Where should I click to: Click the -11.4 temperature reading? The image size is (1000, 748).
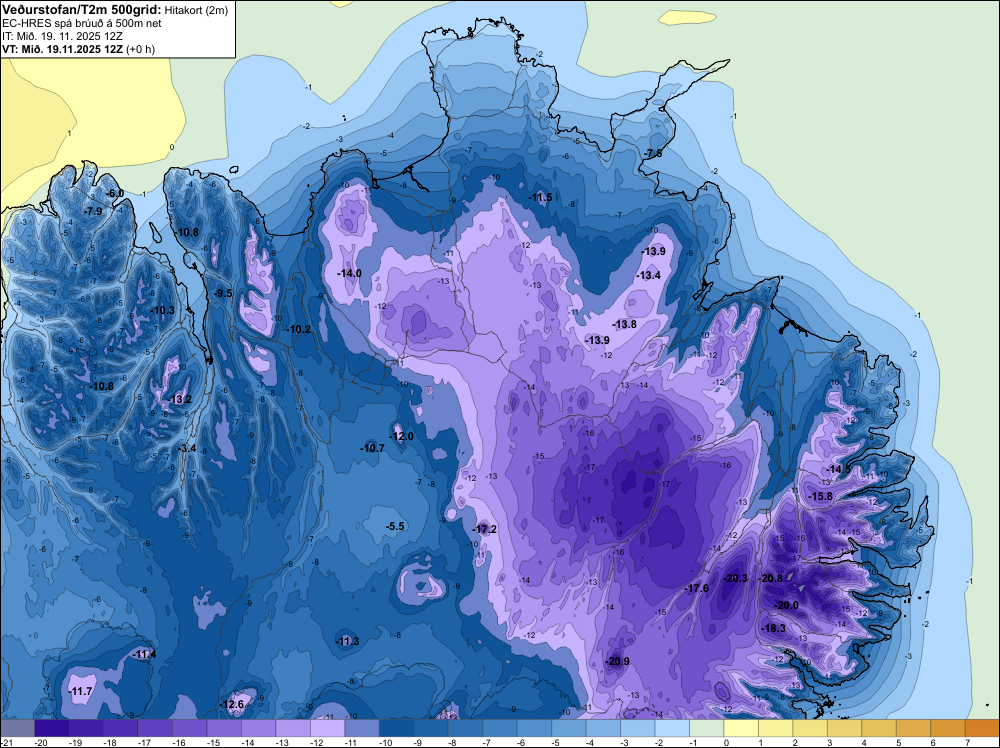coord(144,655)
